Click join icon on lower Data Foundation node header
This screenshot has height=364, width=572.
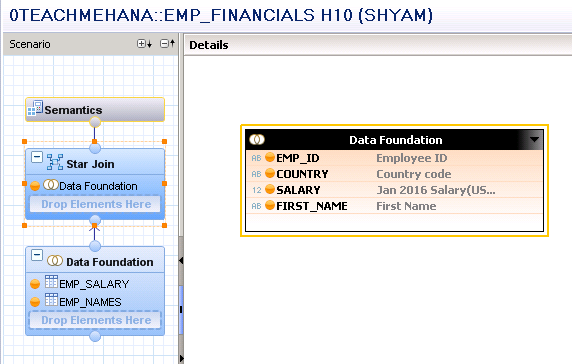pyautogui.click(x=55, y=260)
